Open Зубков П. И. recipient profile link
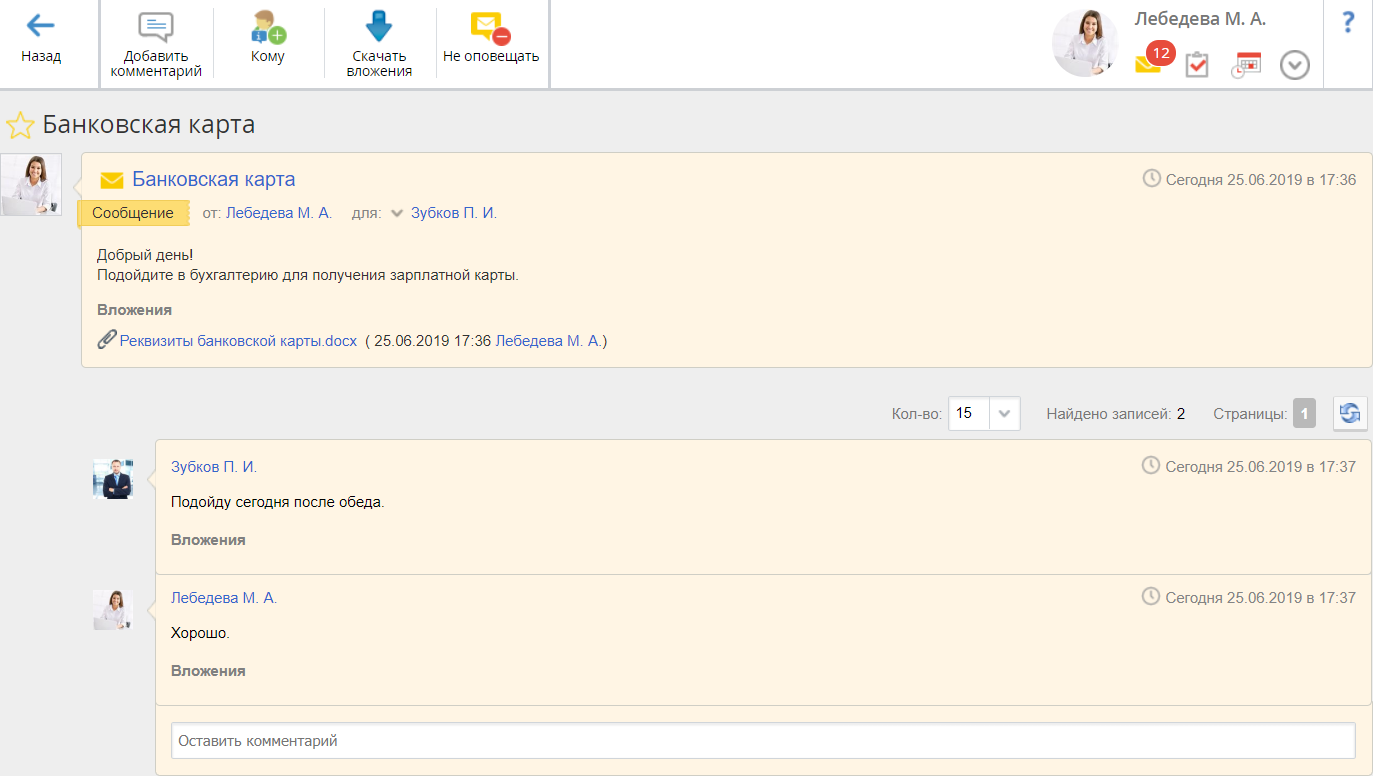This screenshot has width=1373, height=776. pos(453,213)
